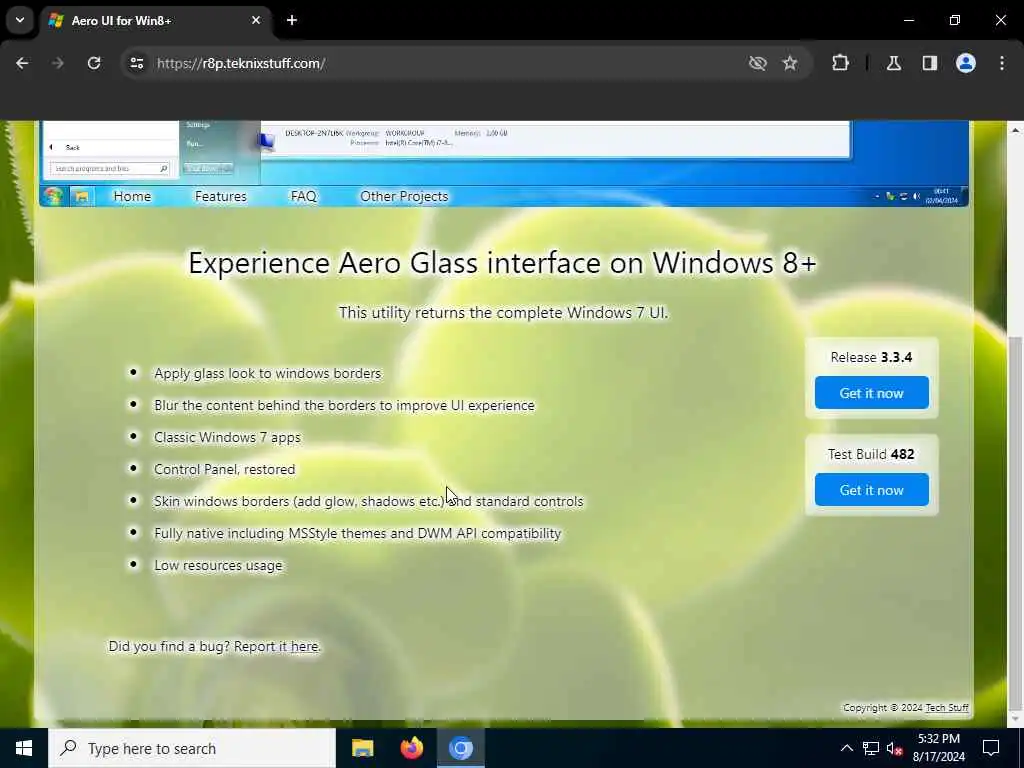Image resolution: width=1024 pixels, height=768 pixels.
Task: Get Release 3.3.4 now
Action: click(x=871, y=393)
